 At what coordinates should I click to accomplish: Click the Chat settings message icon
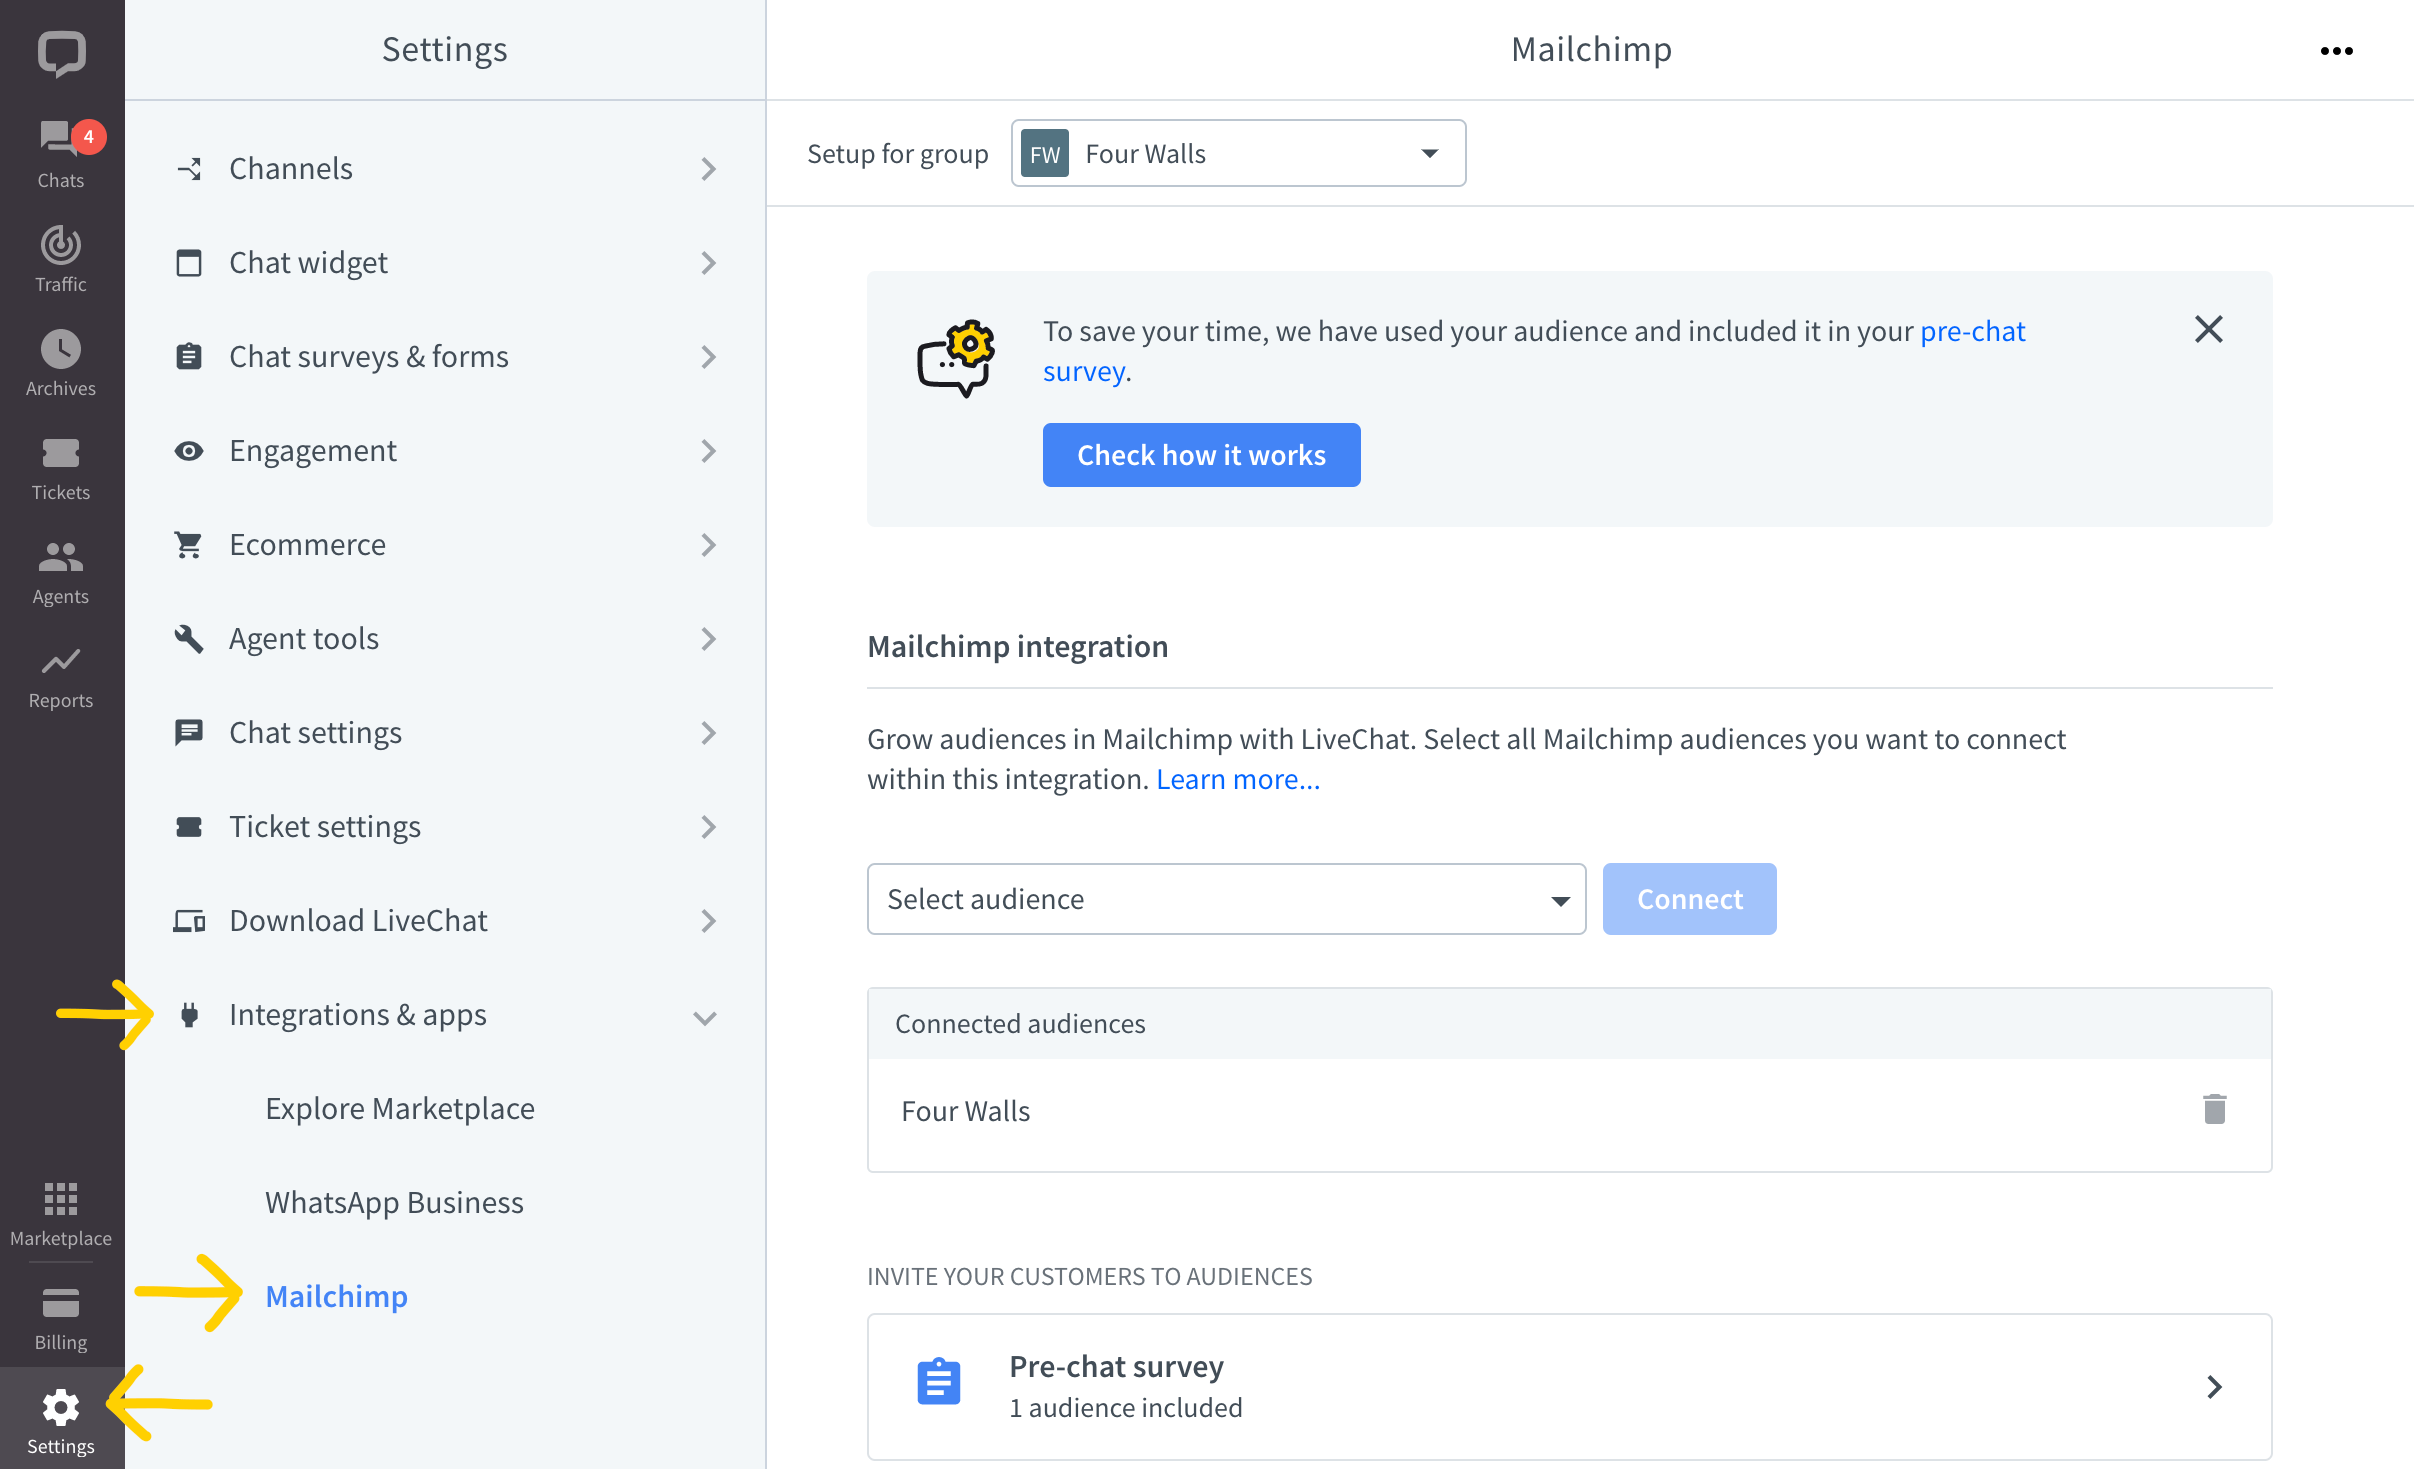[189, 733]
